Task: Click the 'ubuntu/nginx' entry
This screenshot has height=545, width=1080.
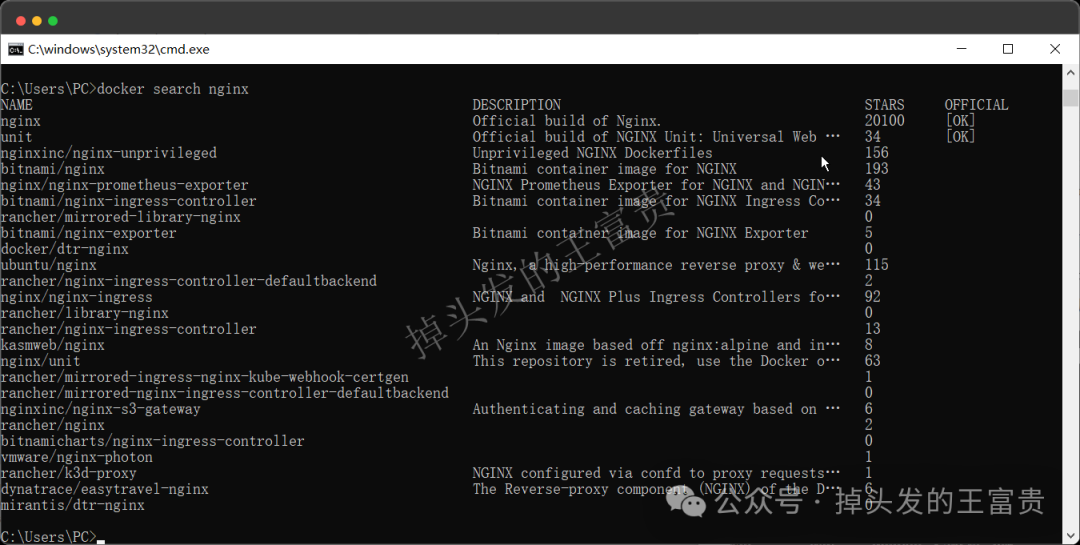Action: tap(49, 265)
